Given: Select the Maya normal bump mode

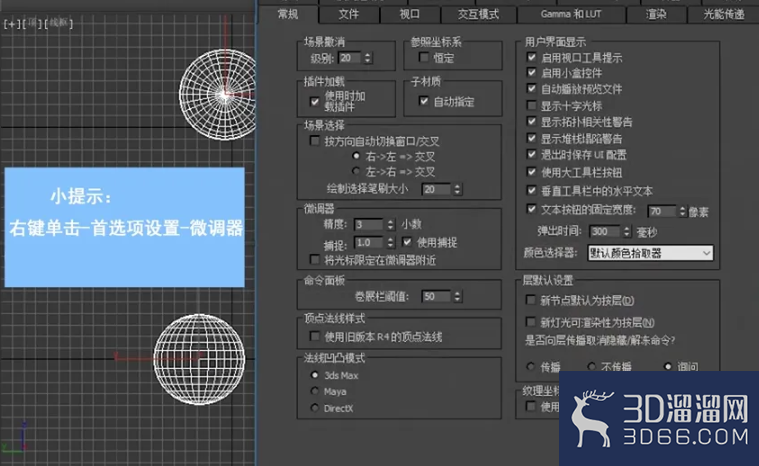Looking at the screenshot, I should [315, 391].
